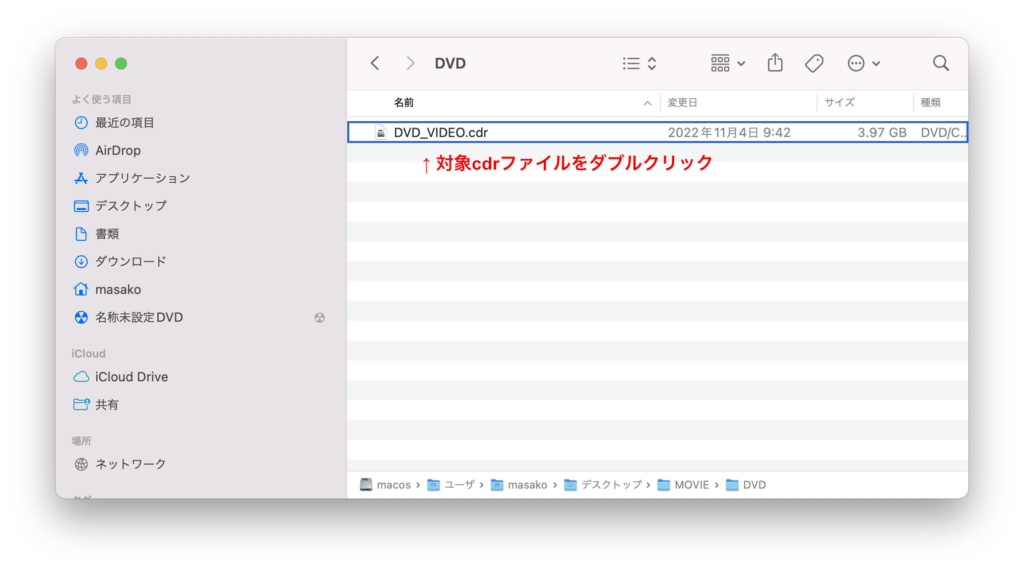Open ダウンロード in the sidebar

(x=131, y=261)
